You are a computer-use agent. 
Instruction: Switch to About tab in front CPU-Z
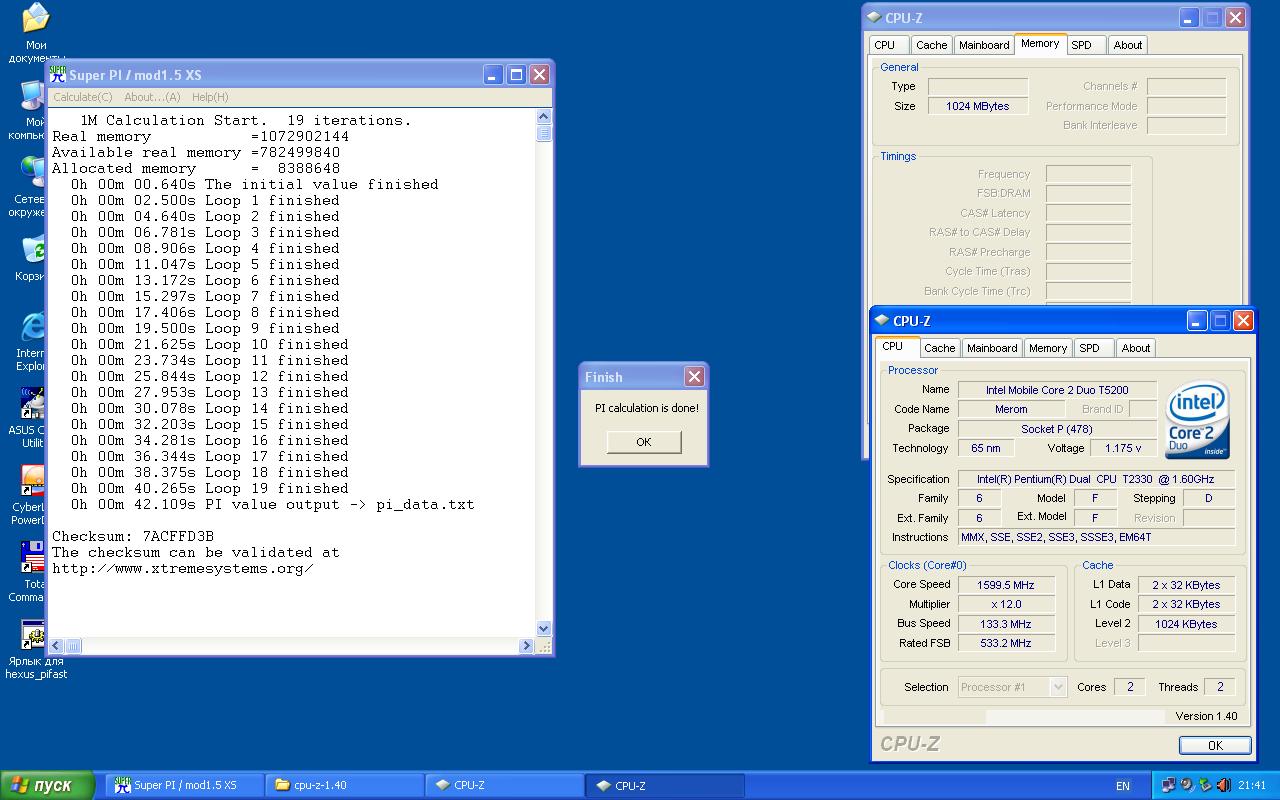(1135, 348)
